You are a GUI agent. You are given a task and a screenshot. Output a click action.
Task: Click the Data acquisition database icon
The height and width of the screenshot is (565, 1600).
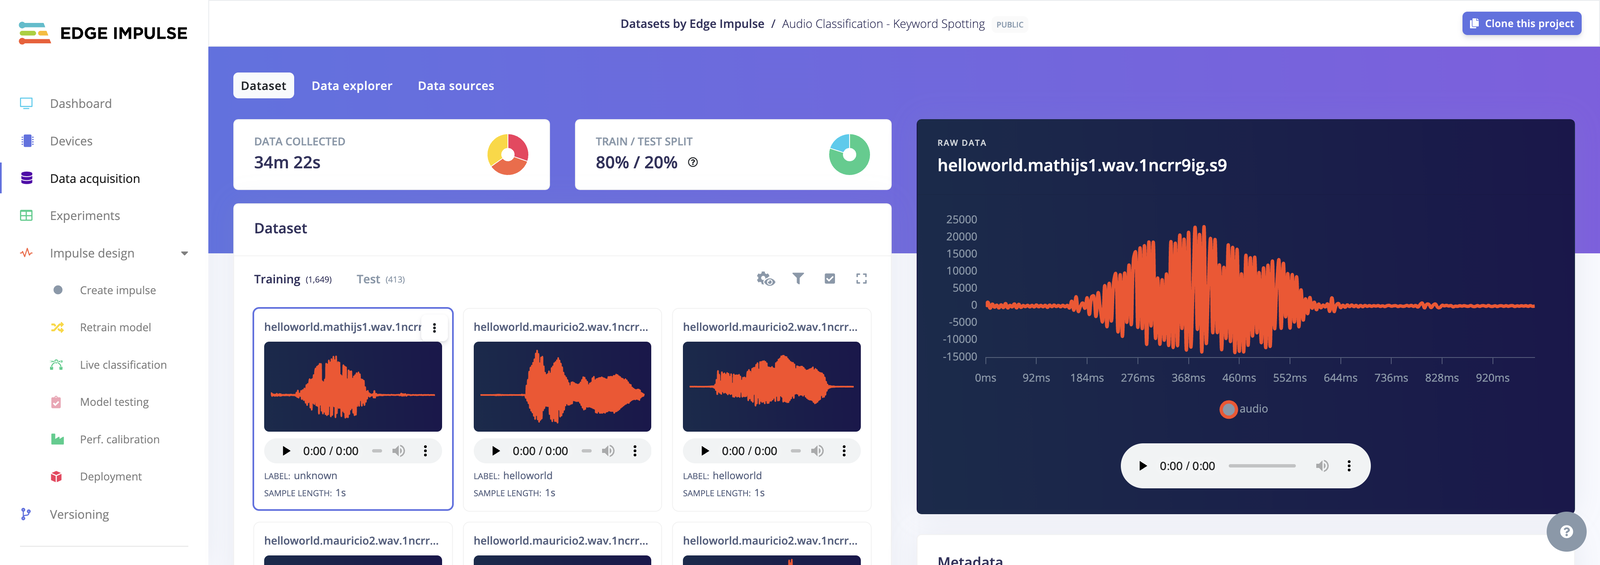pyautogui.click(x=27, y=179)
